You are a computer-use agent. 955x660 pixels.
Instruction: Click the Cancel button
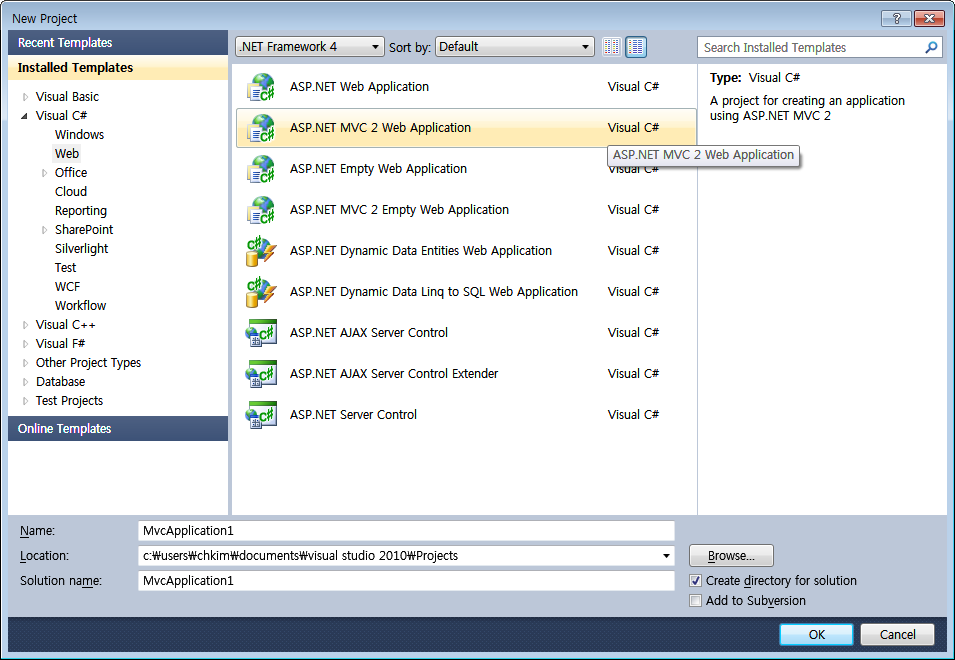[x=897, y=634]
